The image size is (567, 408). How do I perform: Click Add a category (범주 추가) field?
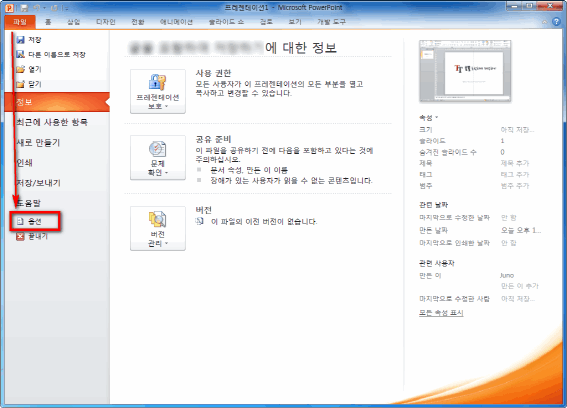(x=515, y=186)
